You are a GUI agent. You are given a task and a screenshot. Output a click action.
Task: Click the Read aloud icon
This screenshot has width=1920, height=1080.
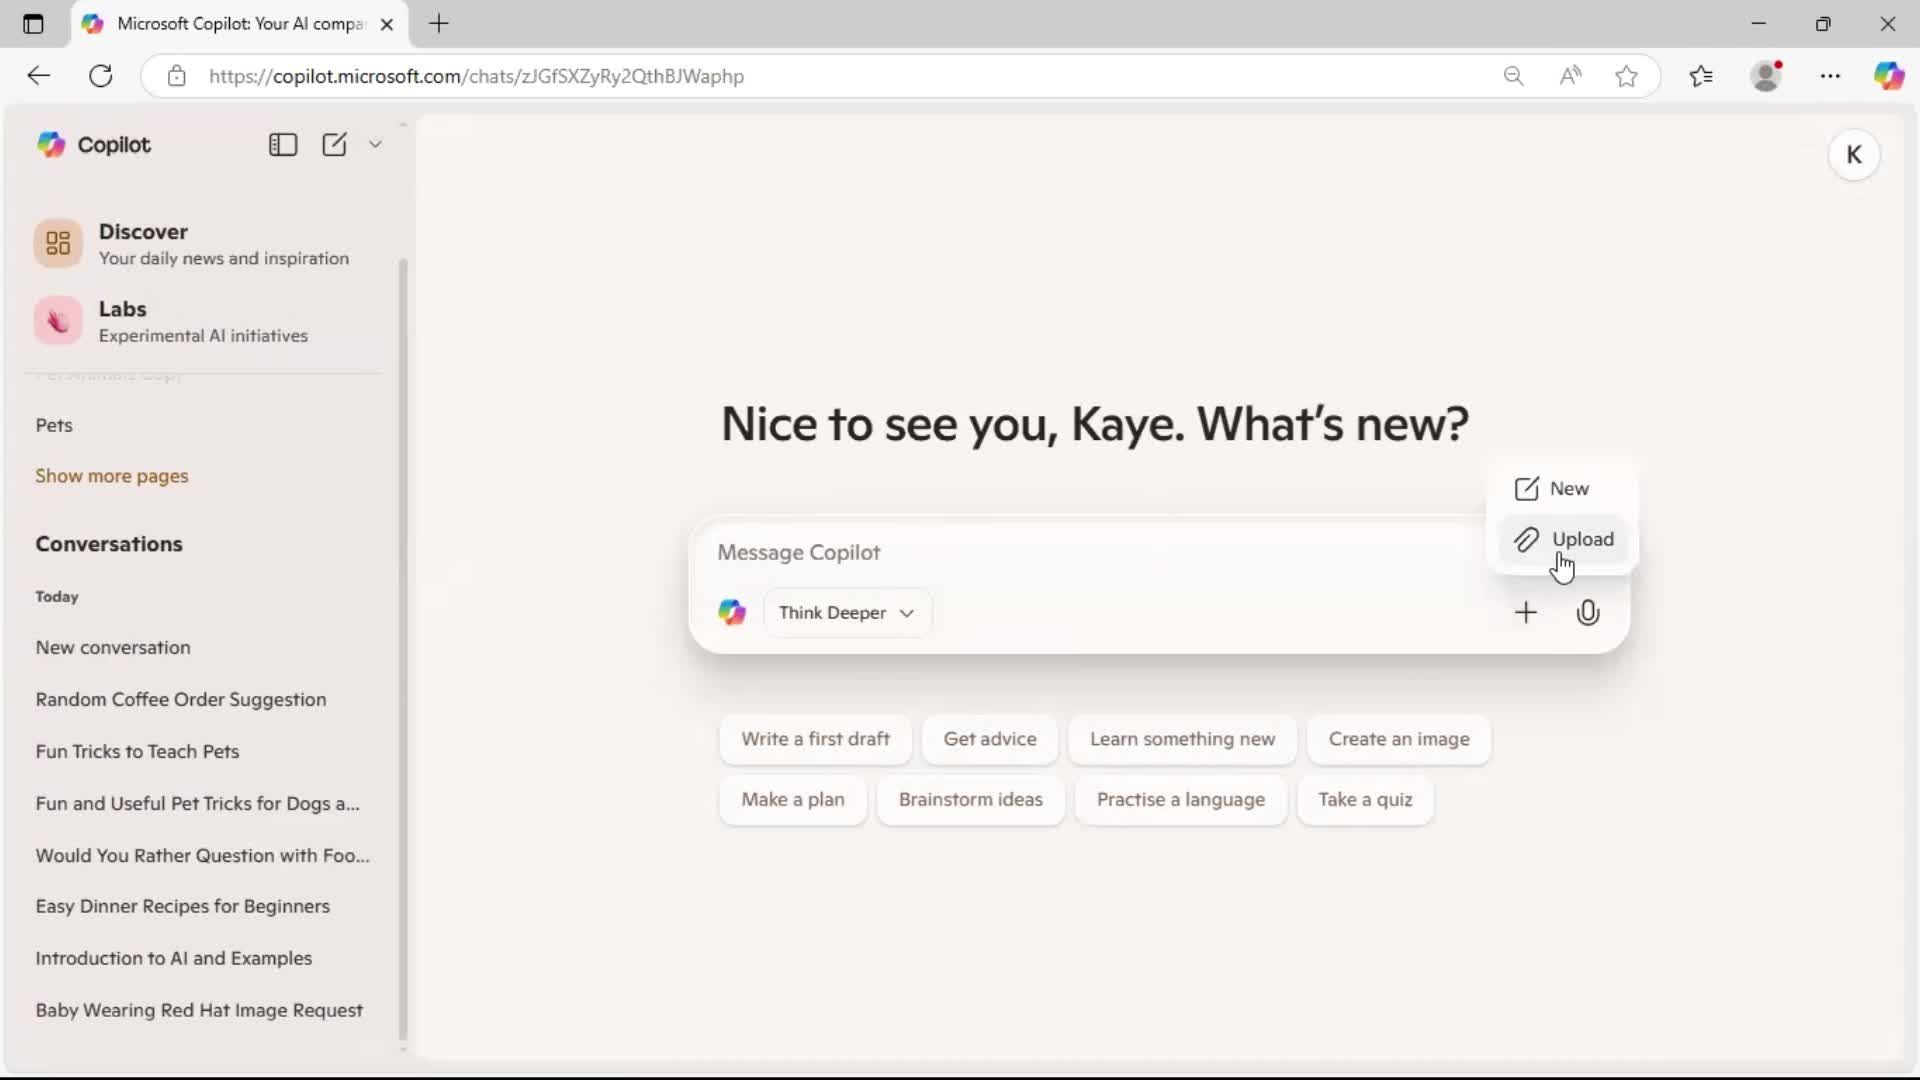[x=1570, y=76]
